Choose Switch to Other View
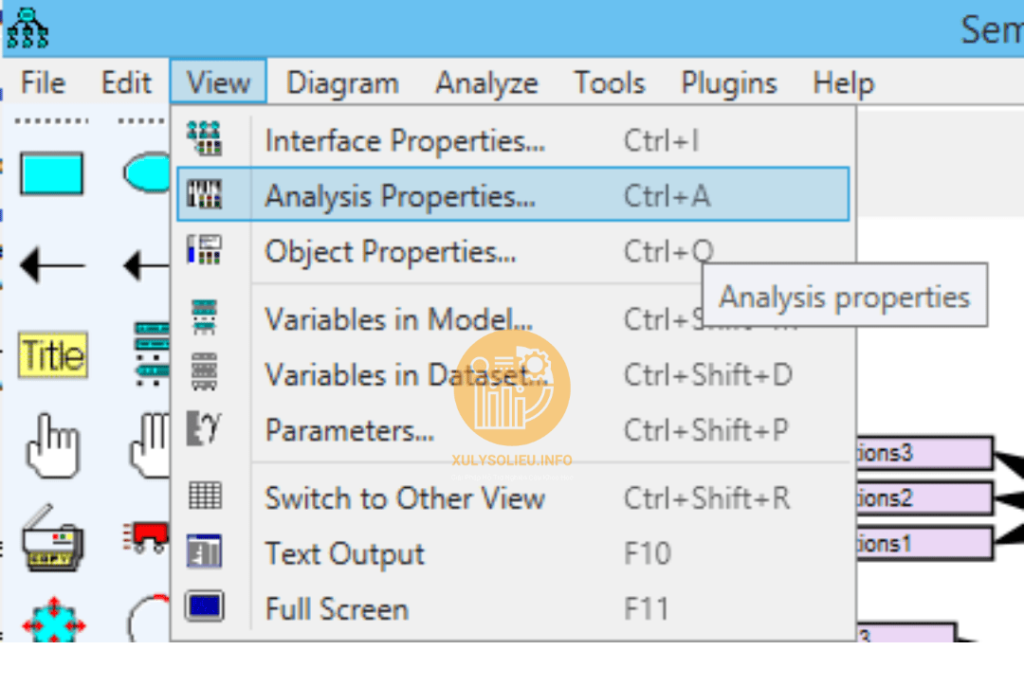 404,498
